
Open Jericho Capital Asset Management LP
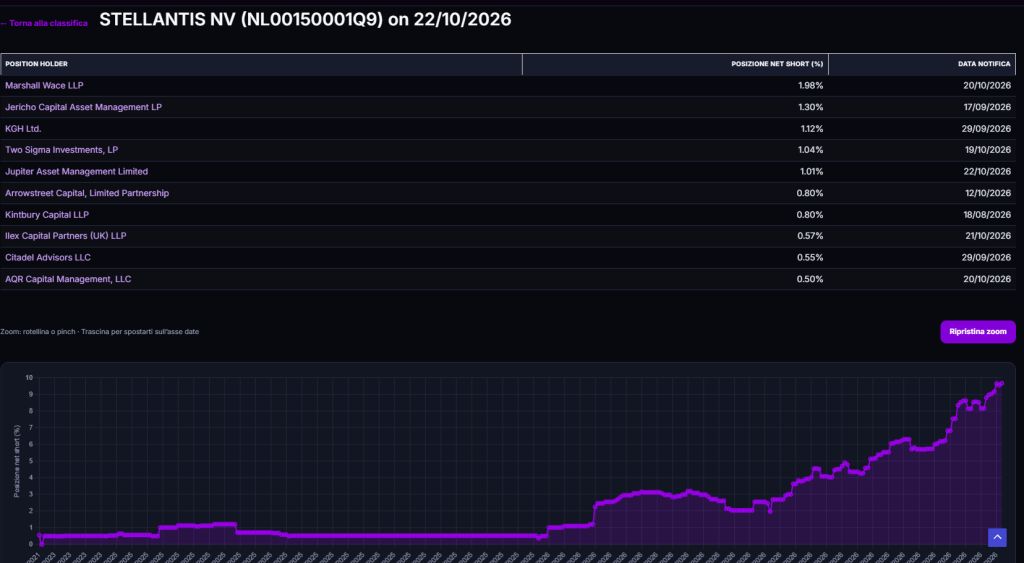click(84, 107)
